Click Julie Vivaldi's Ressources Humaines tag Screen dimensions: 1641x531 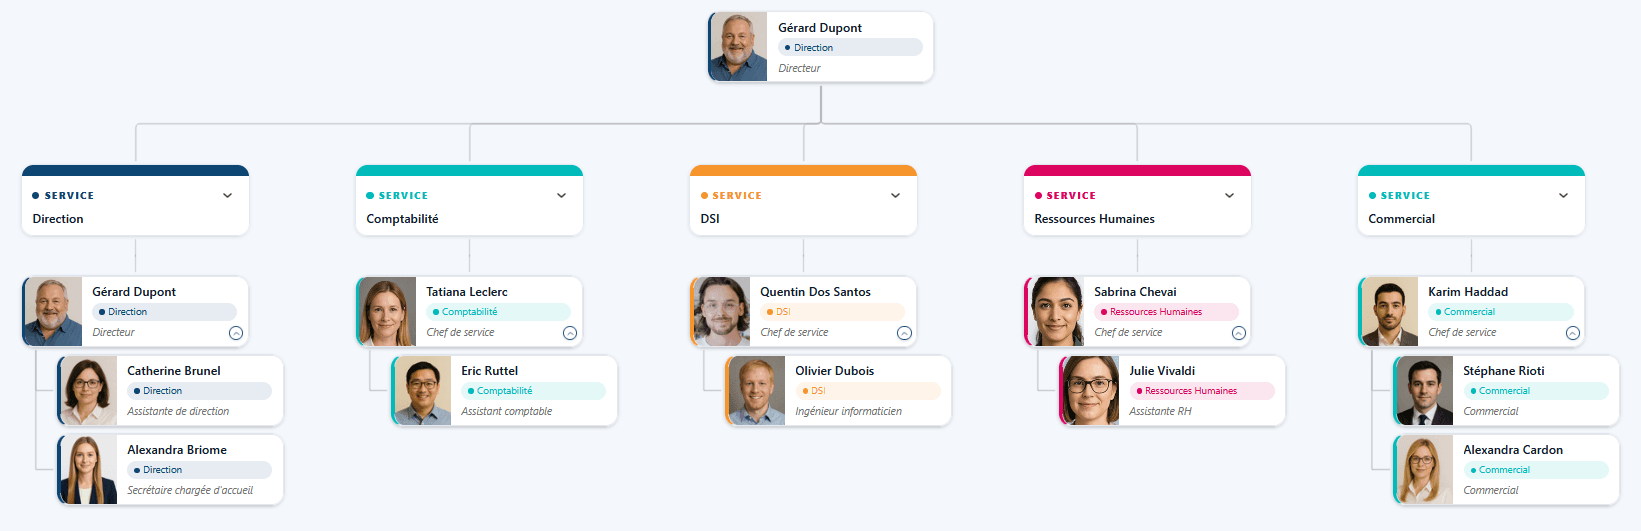click(1191, 391)
